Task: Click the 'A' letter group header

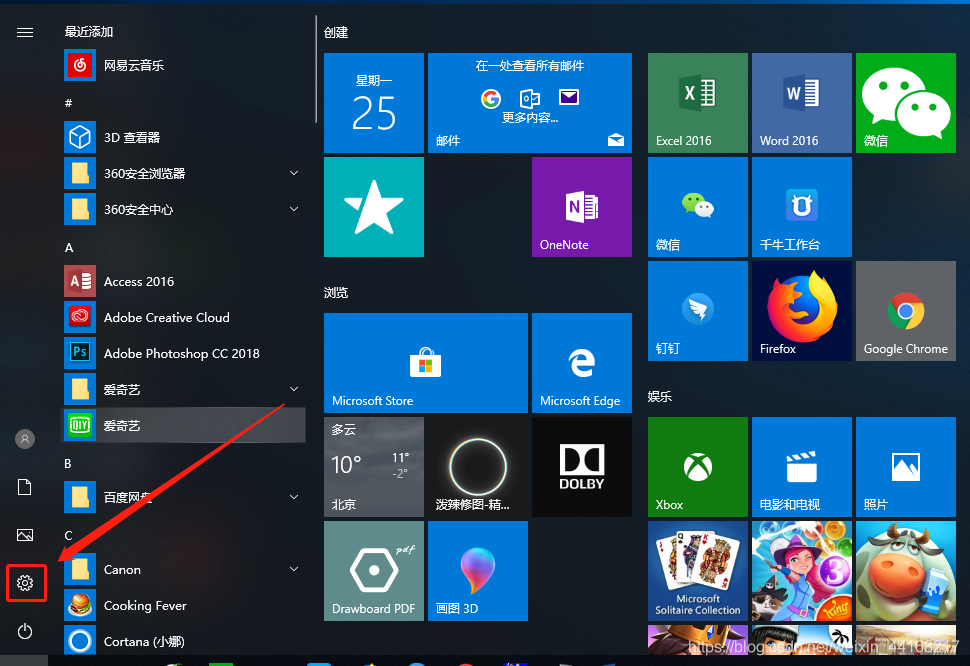Action: (69, 248)
